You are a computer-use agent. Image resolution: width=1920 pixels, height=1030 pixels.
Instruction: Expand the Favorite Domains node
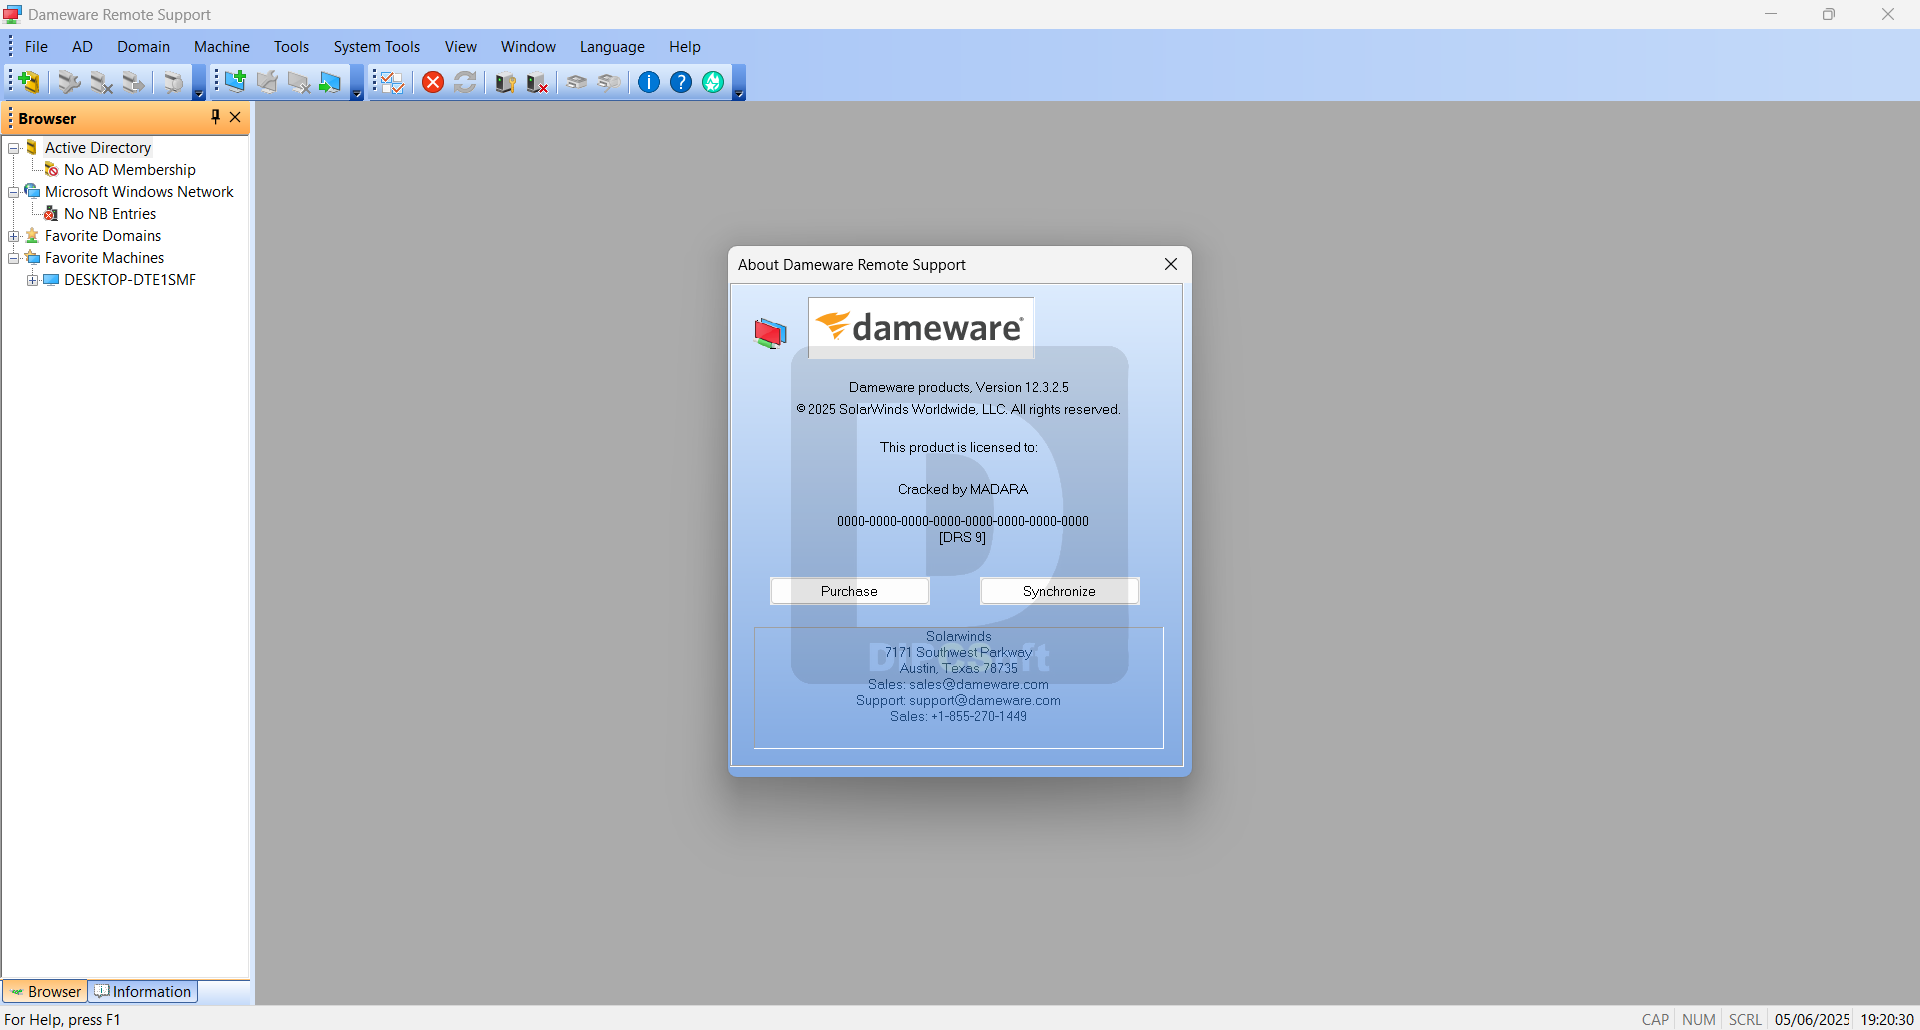point(14,236)
